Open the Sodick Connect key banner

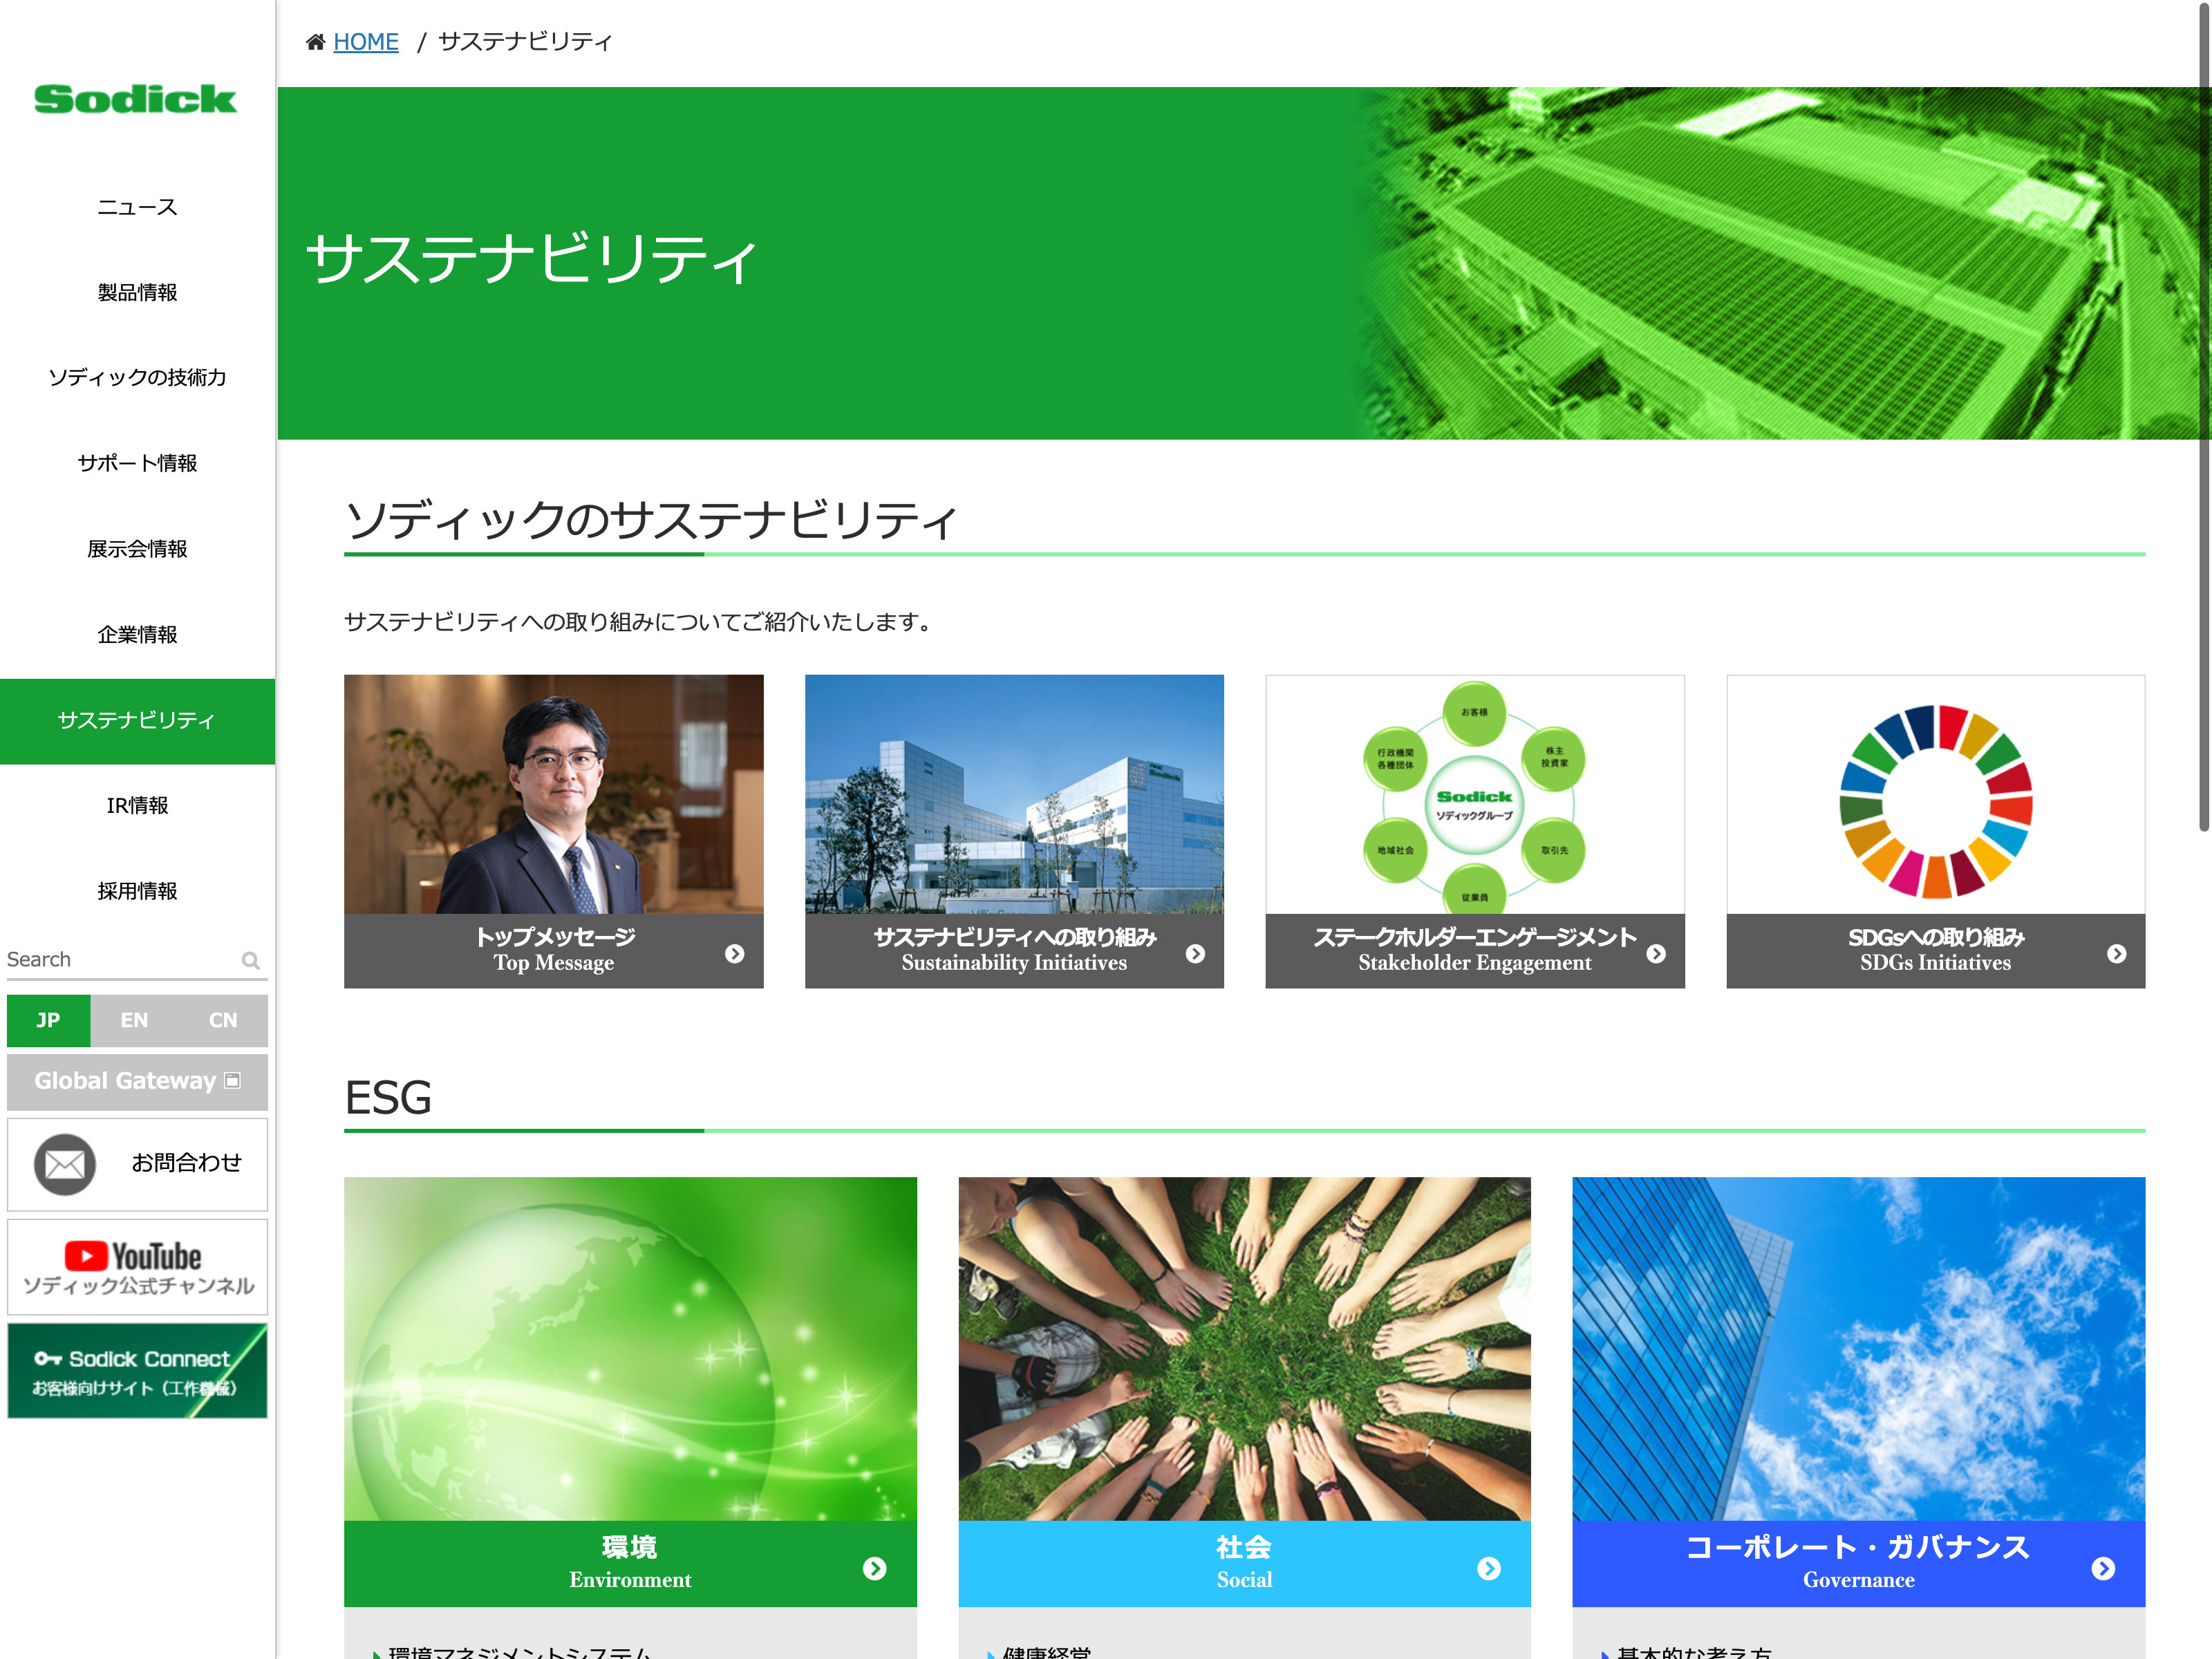tap(137, 1371)
